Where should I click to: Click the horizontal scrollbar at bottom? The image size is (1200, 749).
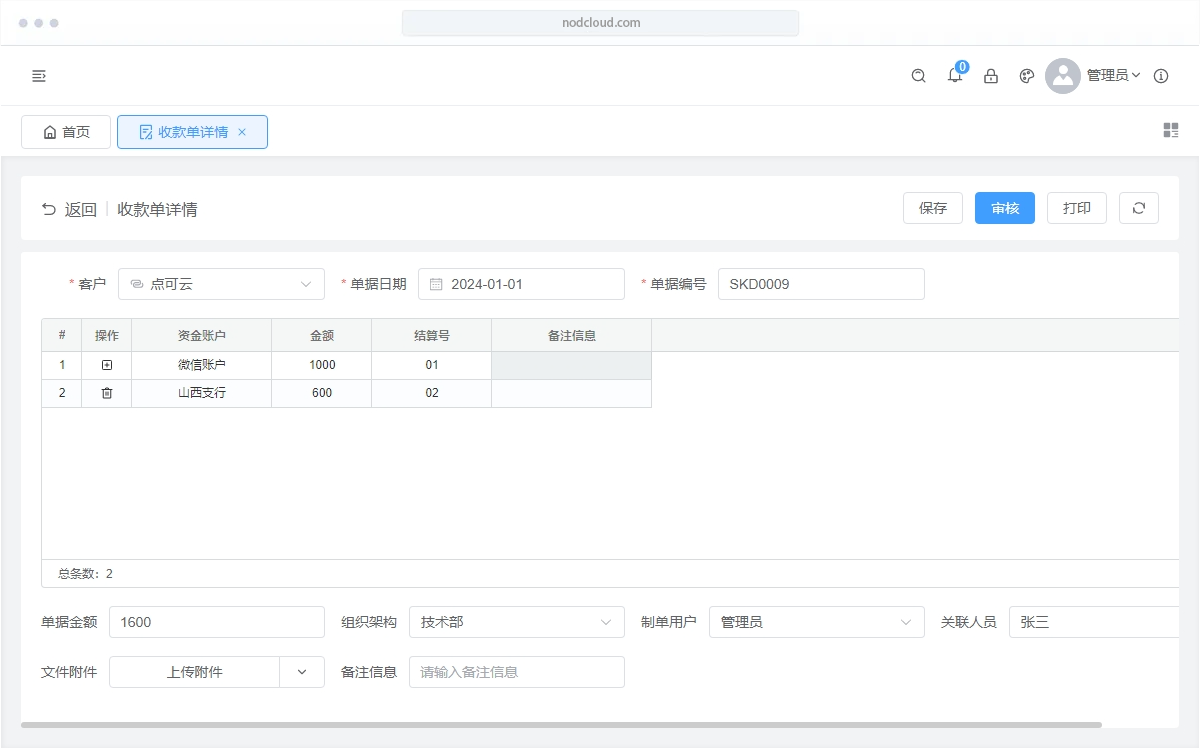click(560, 725)
